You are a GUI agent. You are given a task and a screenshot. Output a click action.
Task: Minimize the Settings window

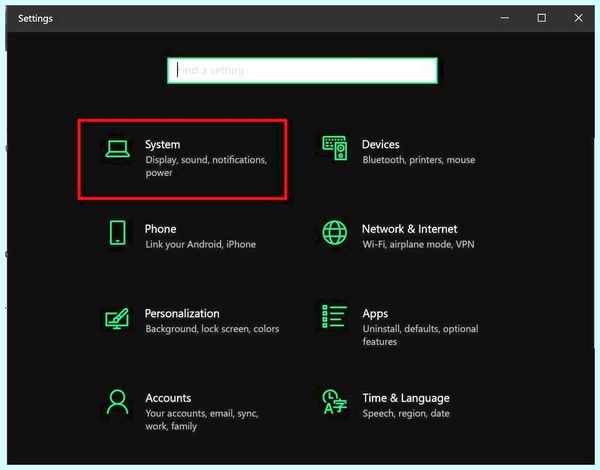505,18
